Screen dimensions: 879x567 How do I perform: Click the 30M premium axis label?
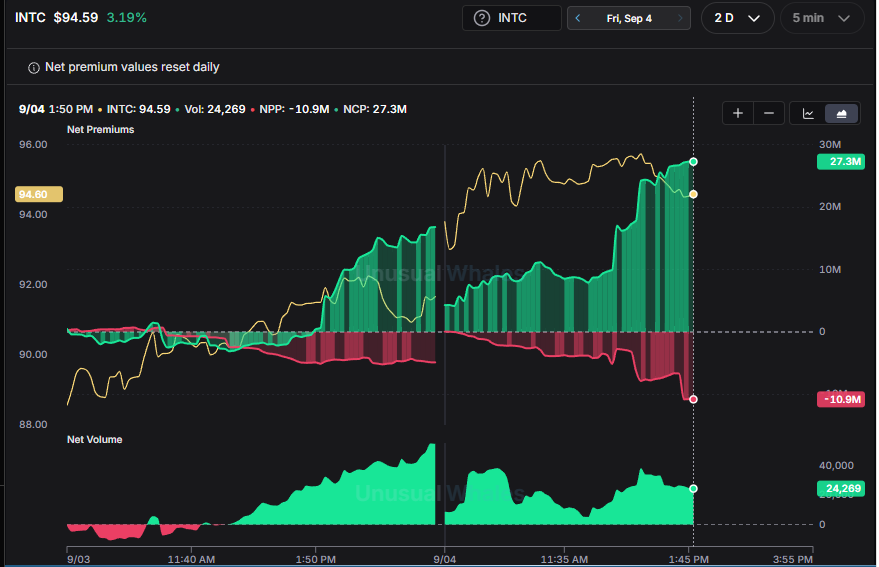[x=830, y=145]
